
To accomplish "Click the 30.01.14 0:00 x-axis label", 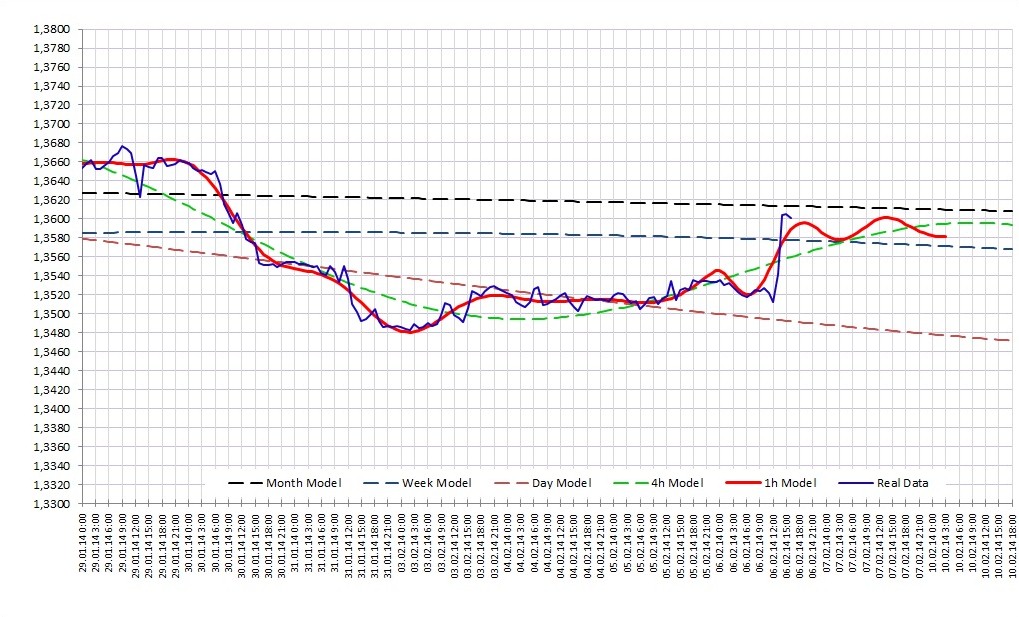I will (189, 542).
